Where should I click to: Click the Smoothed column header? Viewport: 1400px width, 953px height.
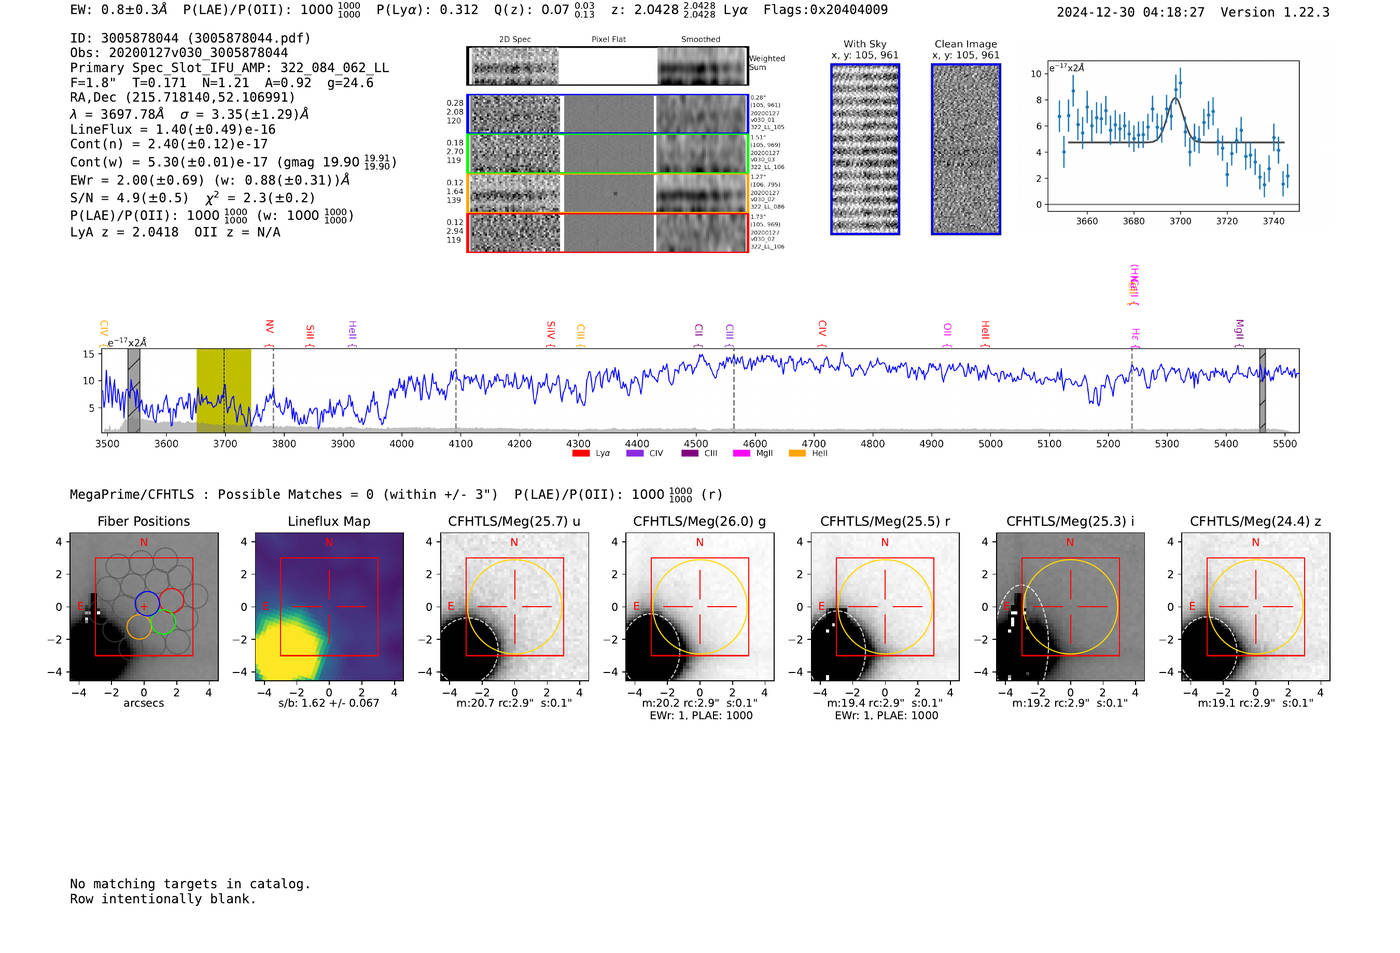click(700, 40)
